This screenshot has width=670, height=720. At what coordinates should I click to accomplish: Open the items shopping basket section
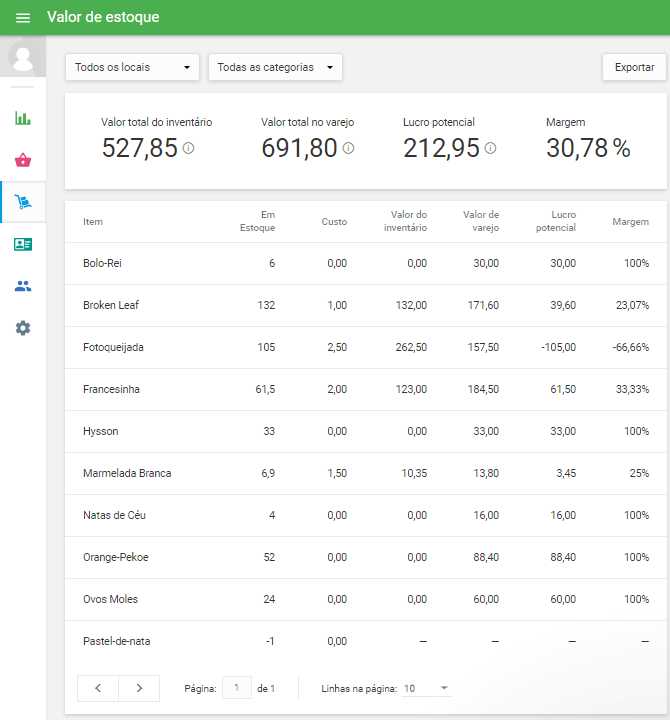(x=22, y=160)
